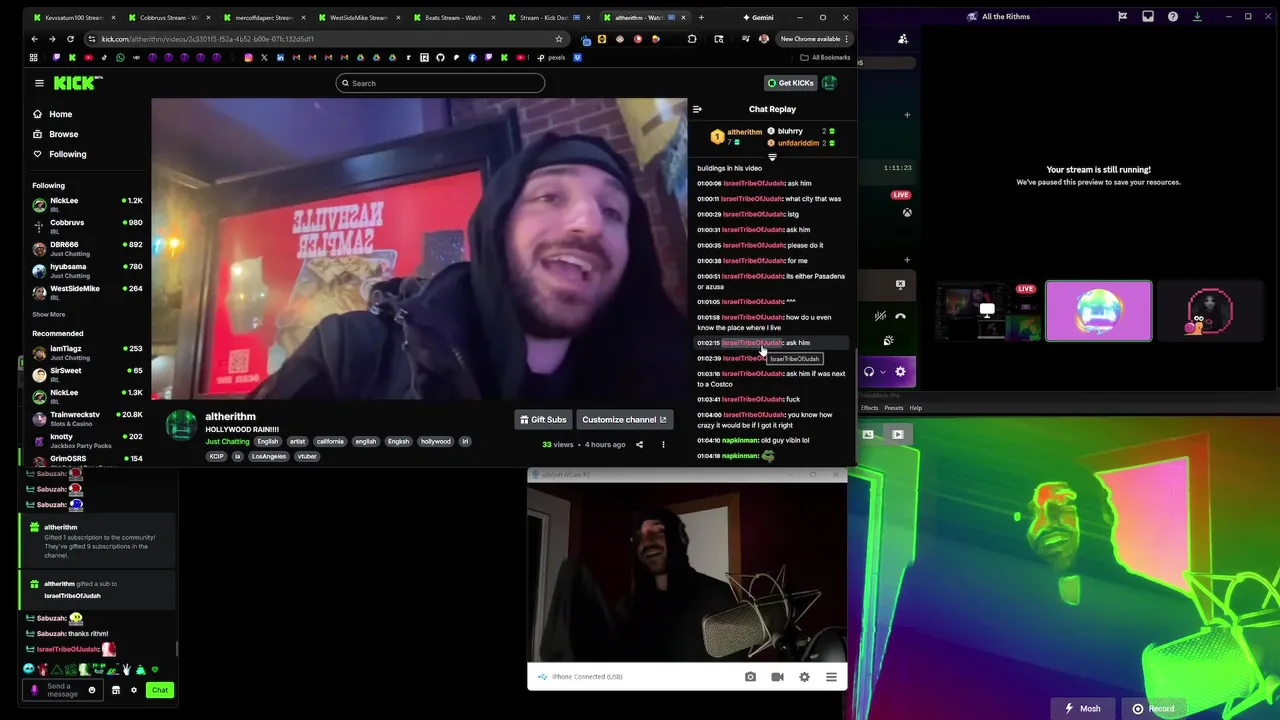The width and height of the screenshot is (1280, 720).
Task: Click Customize channel button
Action: 624,420
